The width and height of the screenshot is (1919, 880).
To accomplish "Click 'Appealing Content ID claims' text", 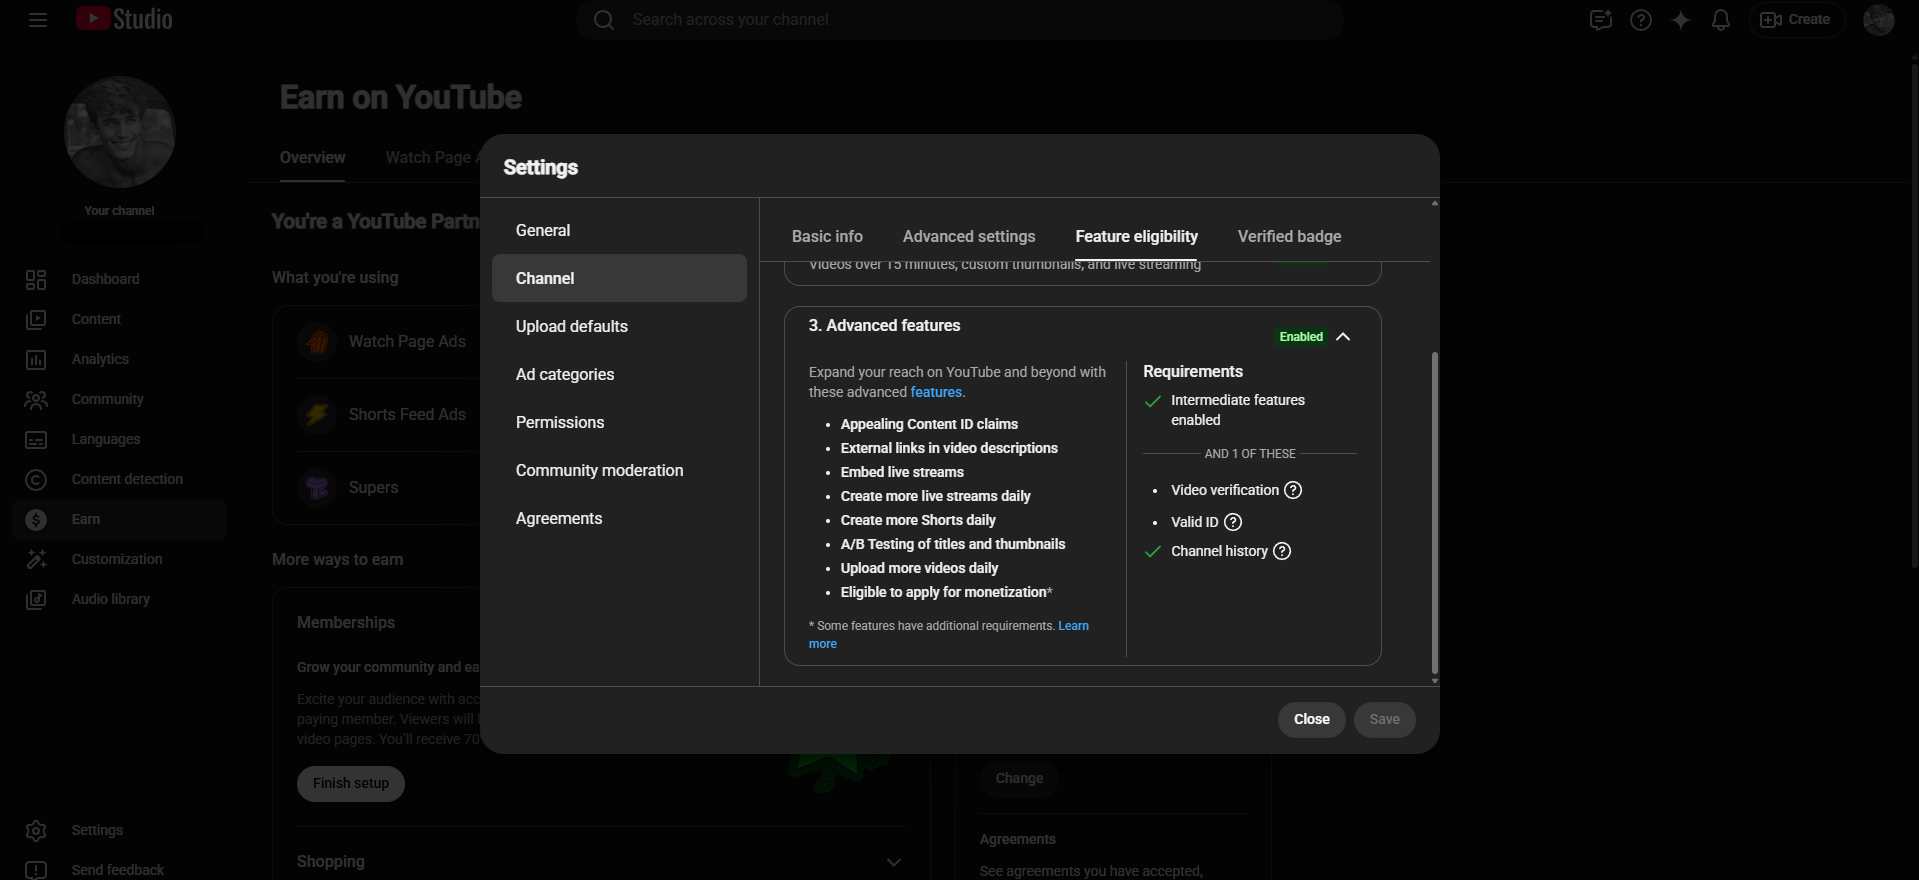I will point(929,424).
